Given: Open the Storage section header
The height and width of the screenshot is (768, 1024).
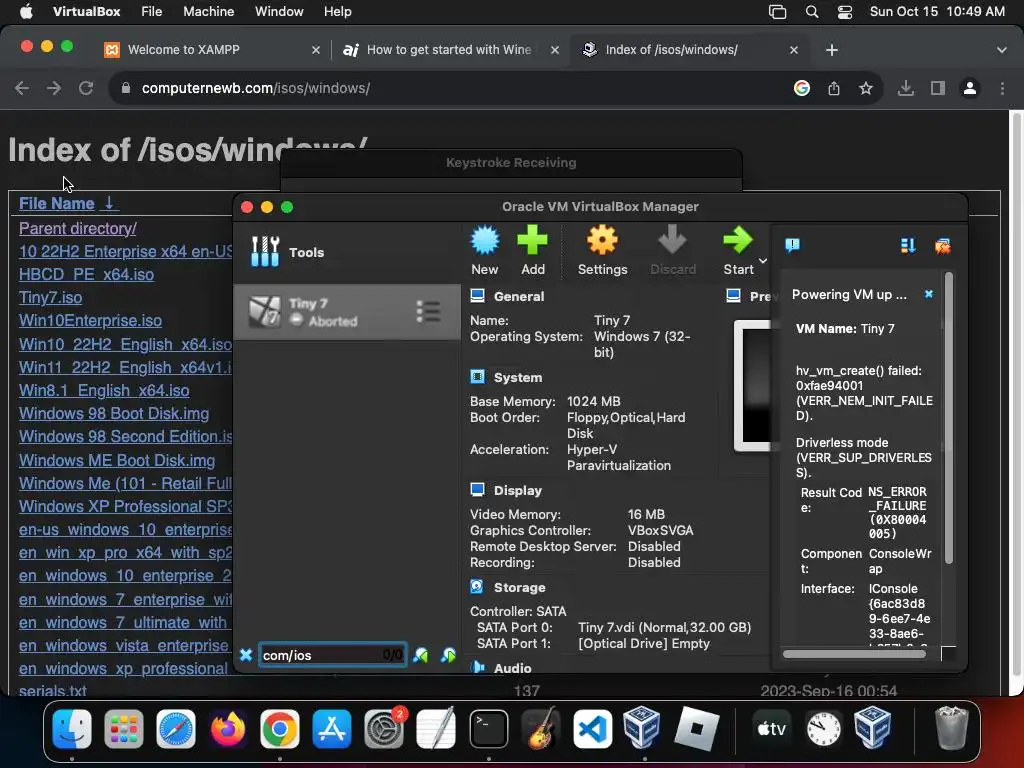Looking at the screenshot, I should pos(519,588).
